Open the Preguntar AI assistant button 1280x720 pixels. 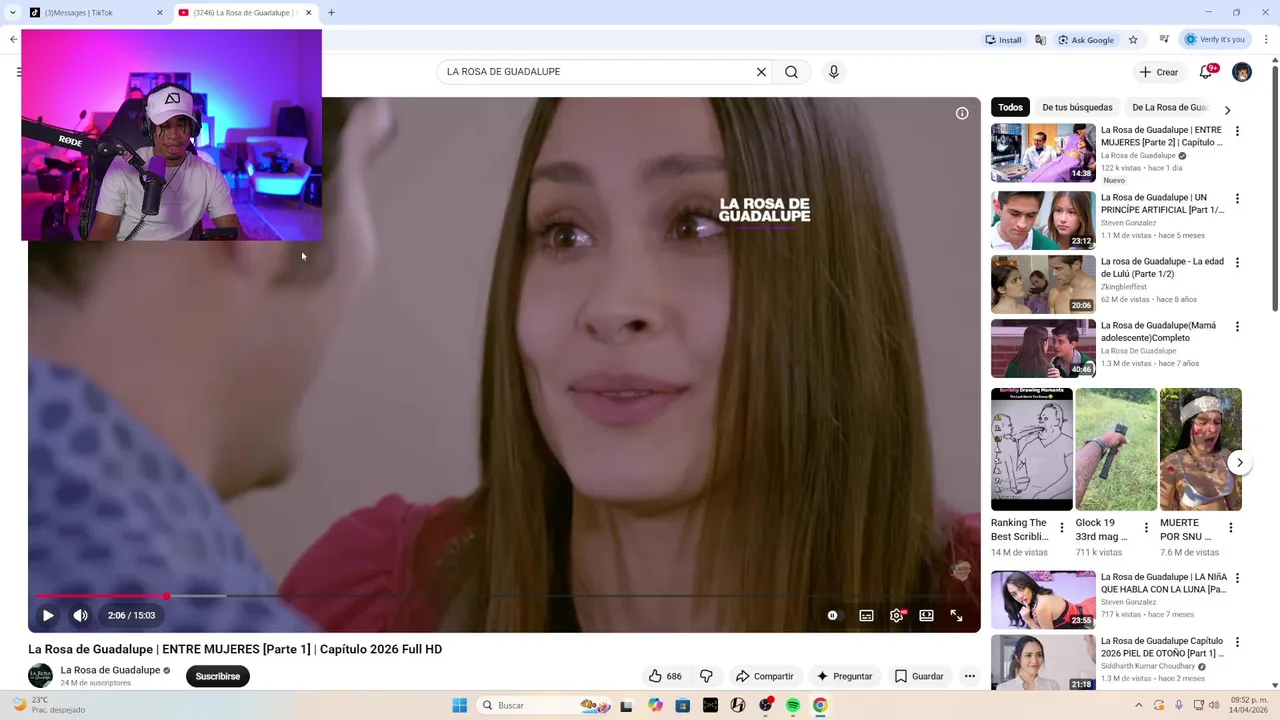pos(845,676)
